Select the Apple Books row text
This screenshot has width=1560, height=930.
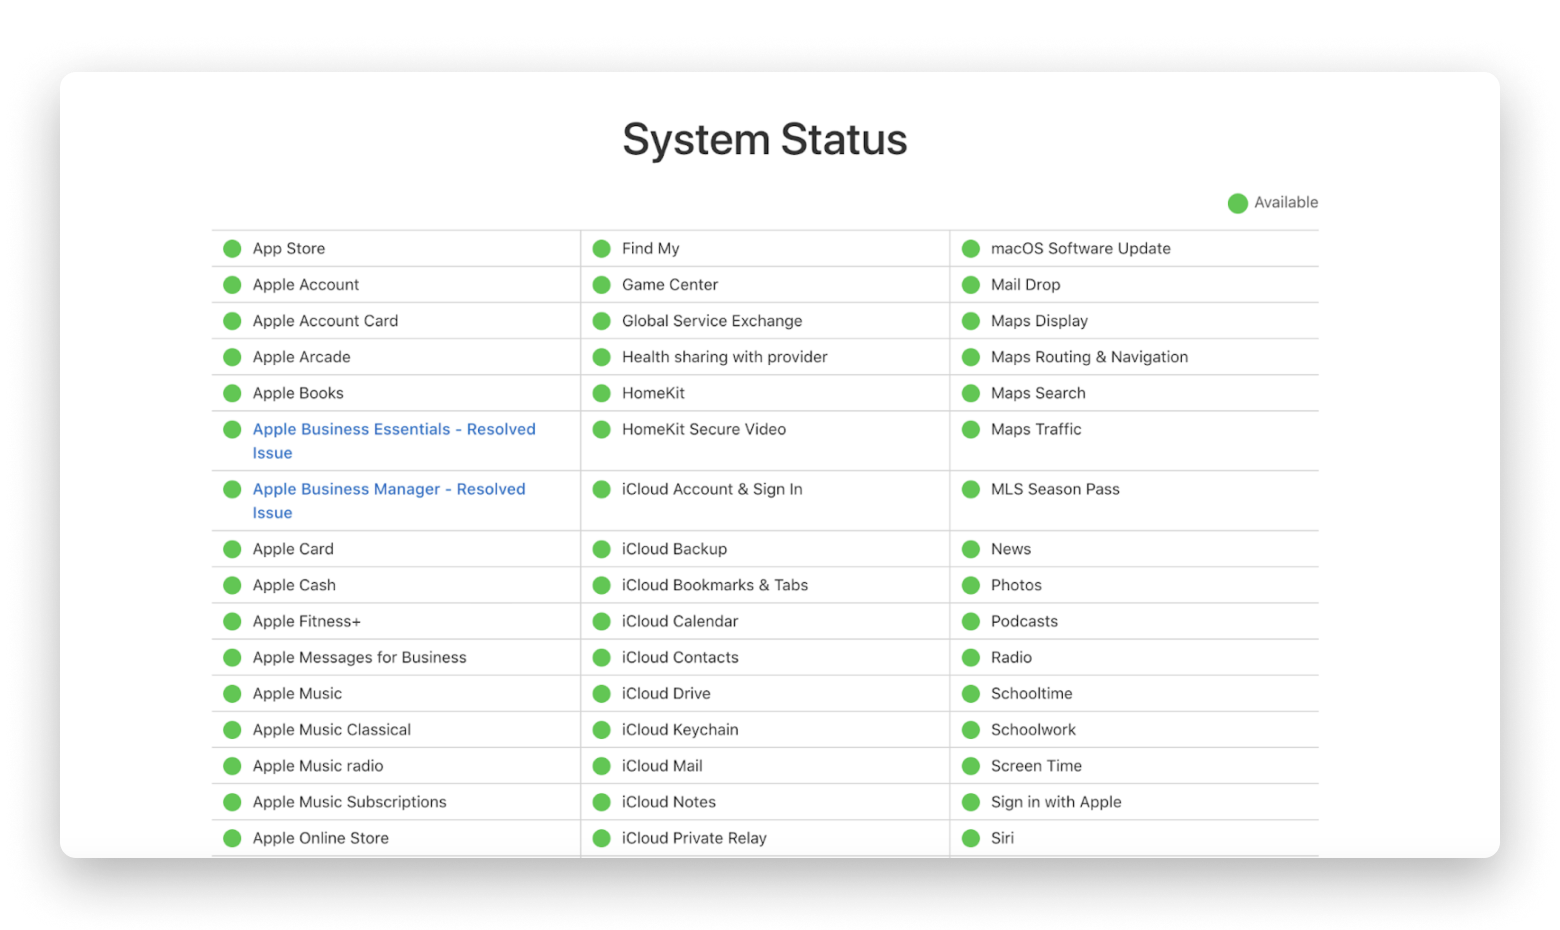click(298, 393)
